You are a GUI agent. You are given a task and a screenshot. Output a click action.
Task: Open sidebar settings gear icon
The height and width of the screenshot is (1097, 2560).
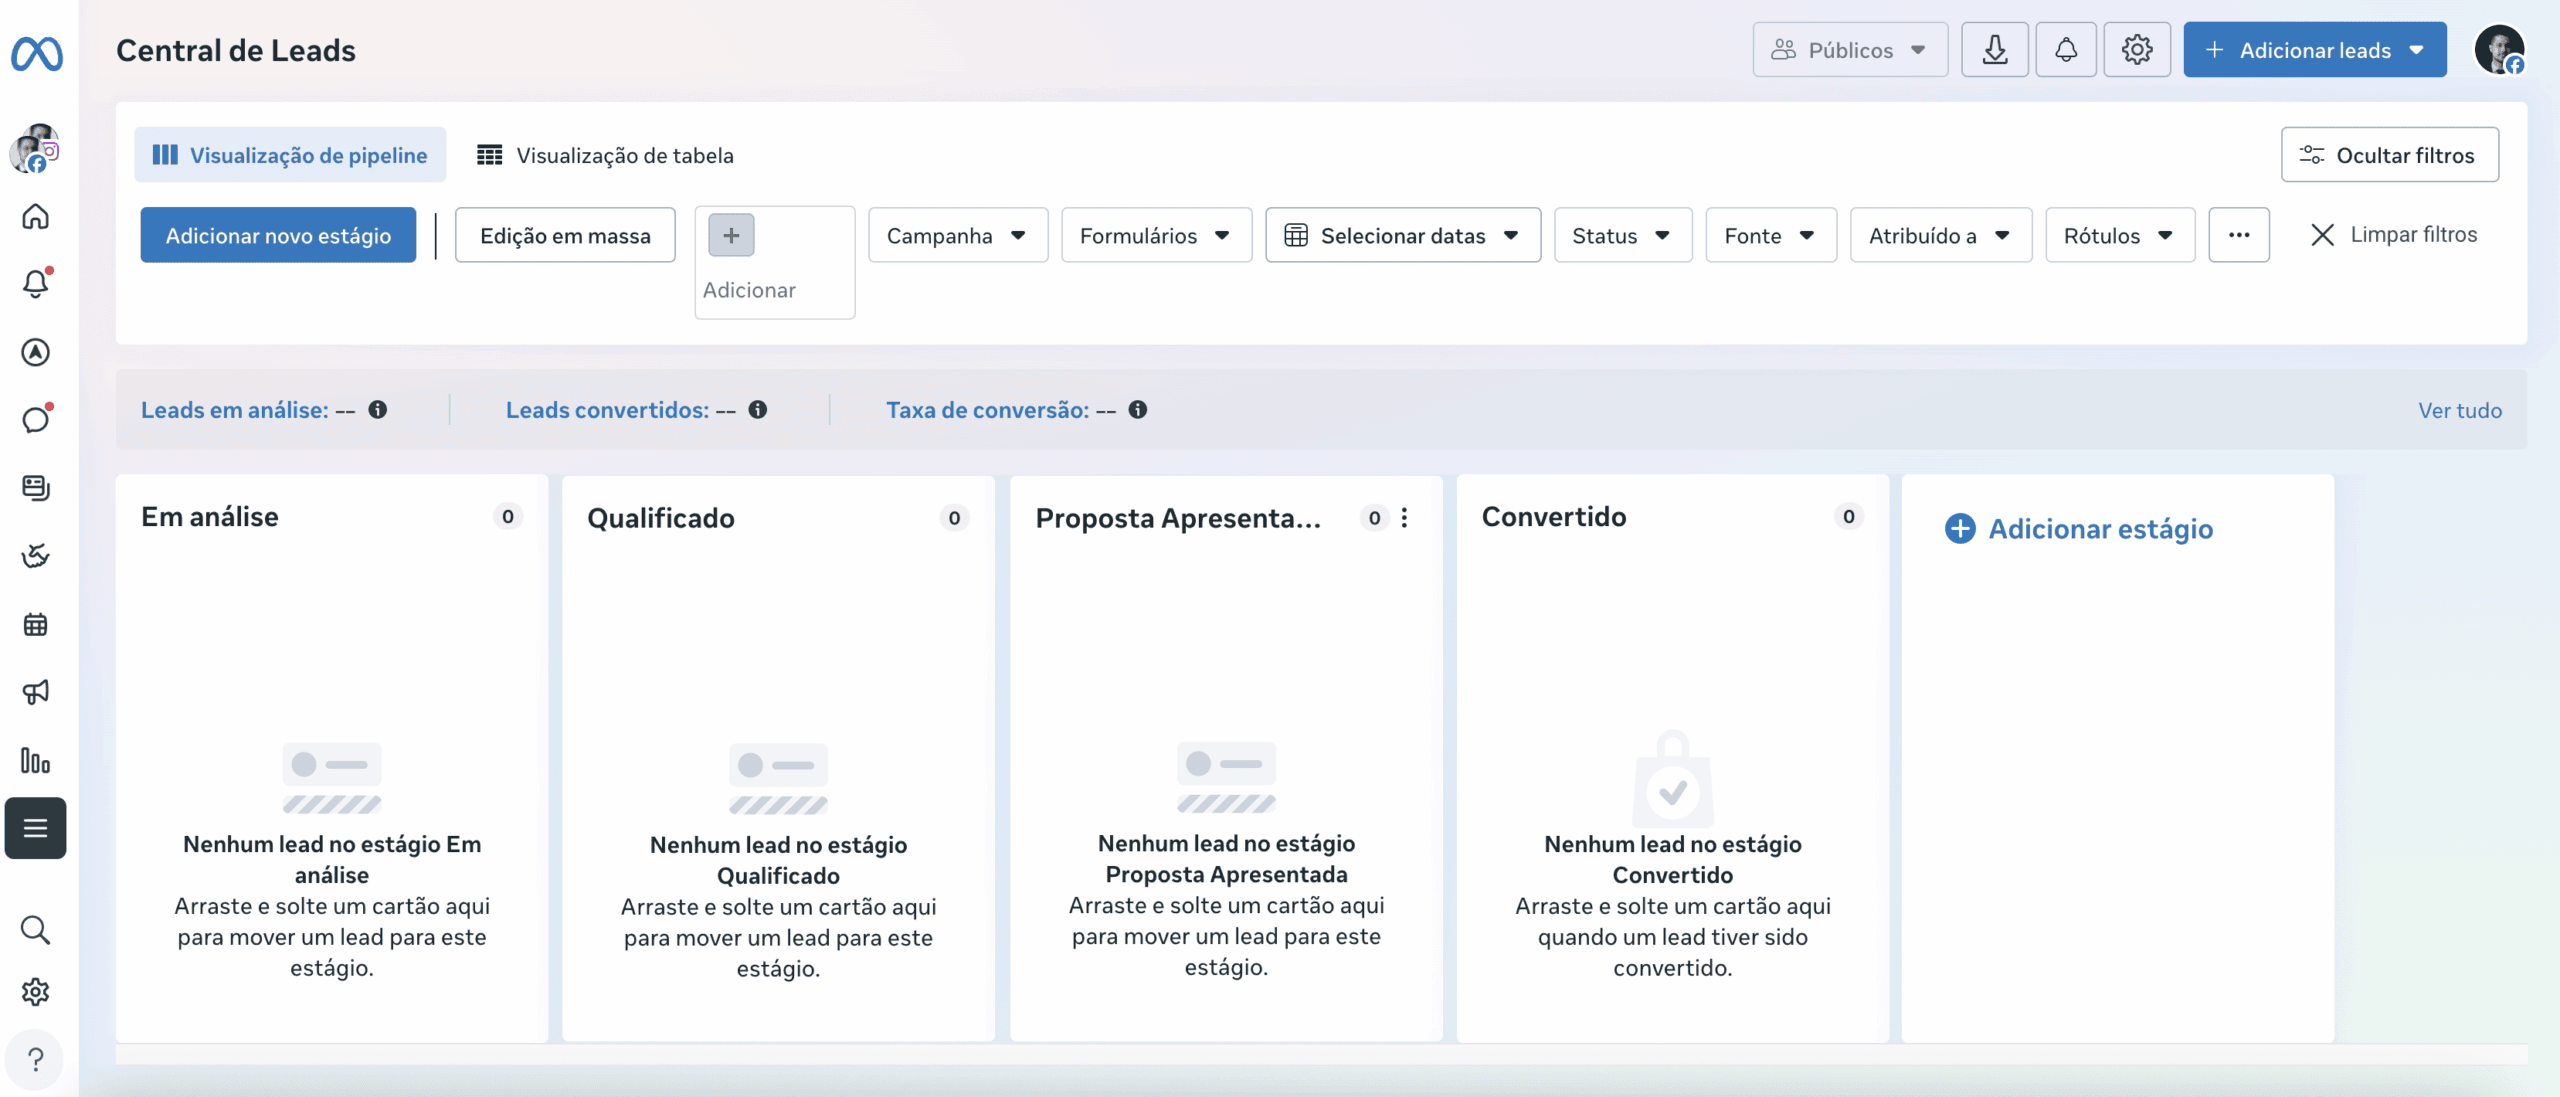[36, 992]
